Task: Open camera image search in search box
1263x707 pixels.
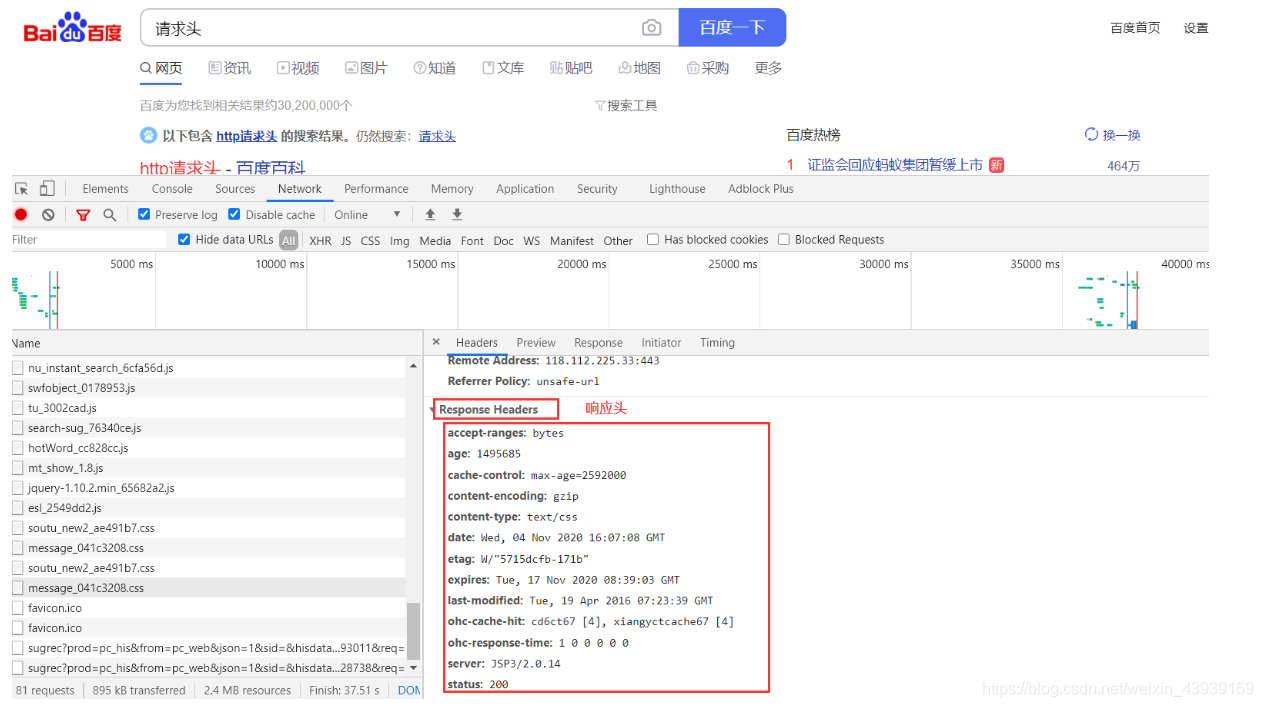Action: (x=651, y=28)
